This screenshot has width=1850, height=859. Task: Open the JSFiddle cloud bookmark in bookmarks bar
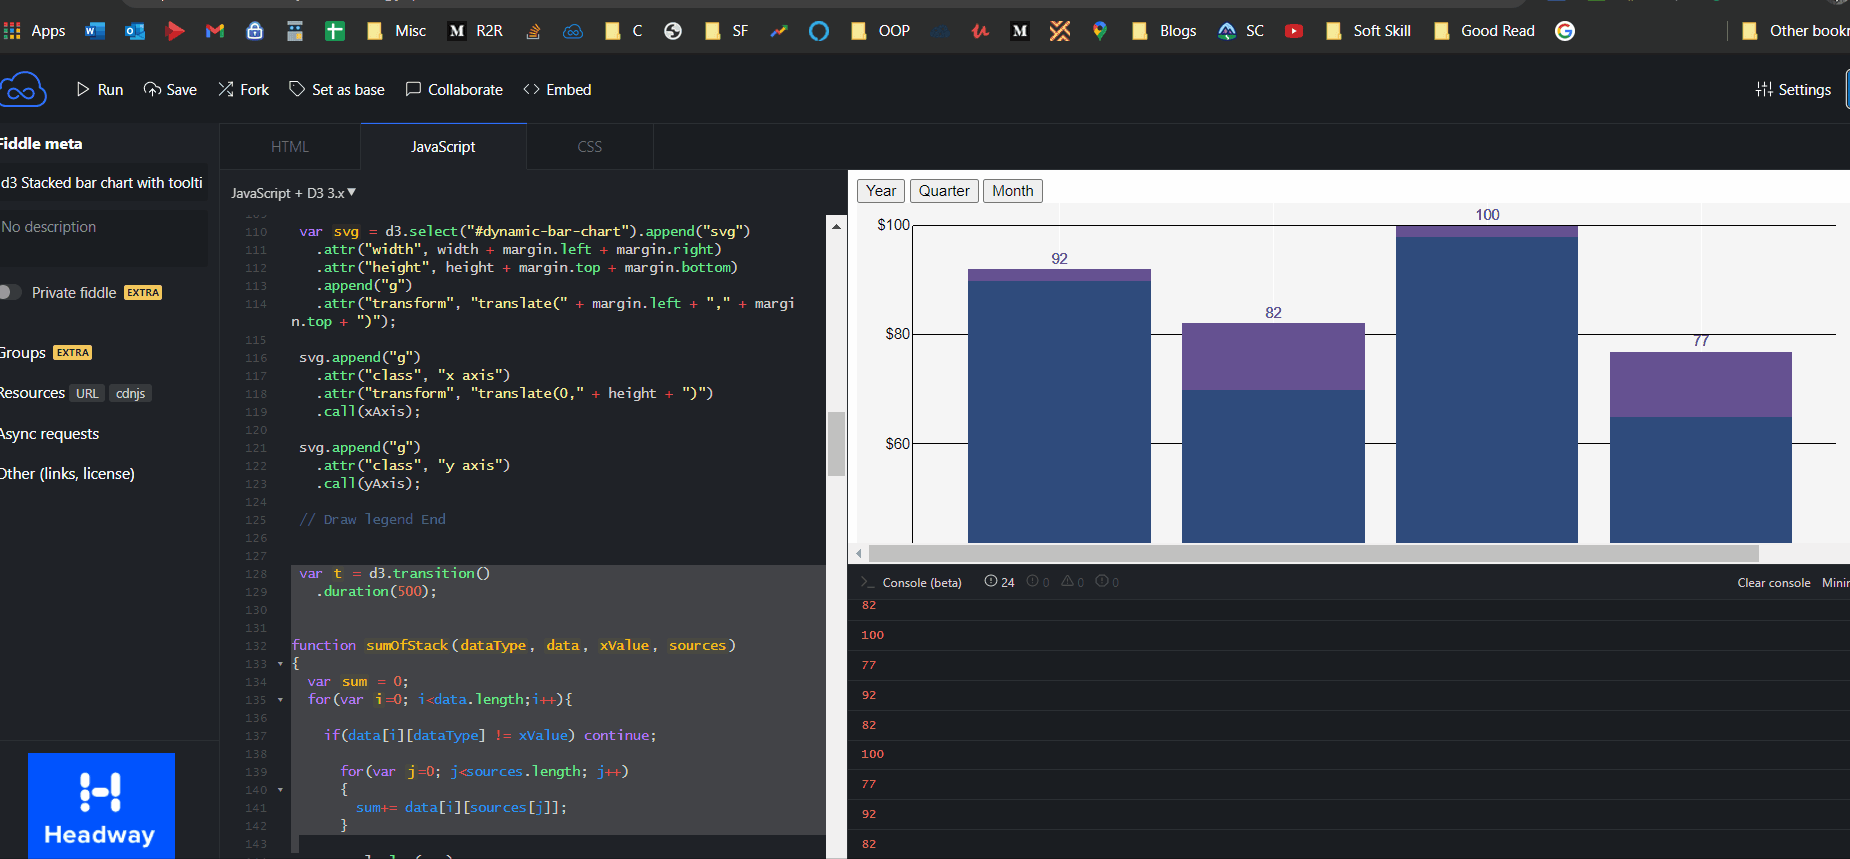[x=573, y=31]
